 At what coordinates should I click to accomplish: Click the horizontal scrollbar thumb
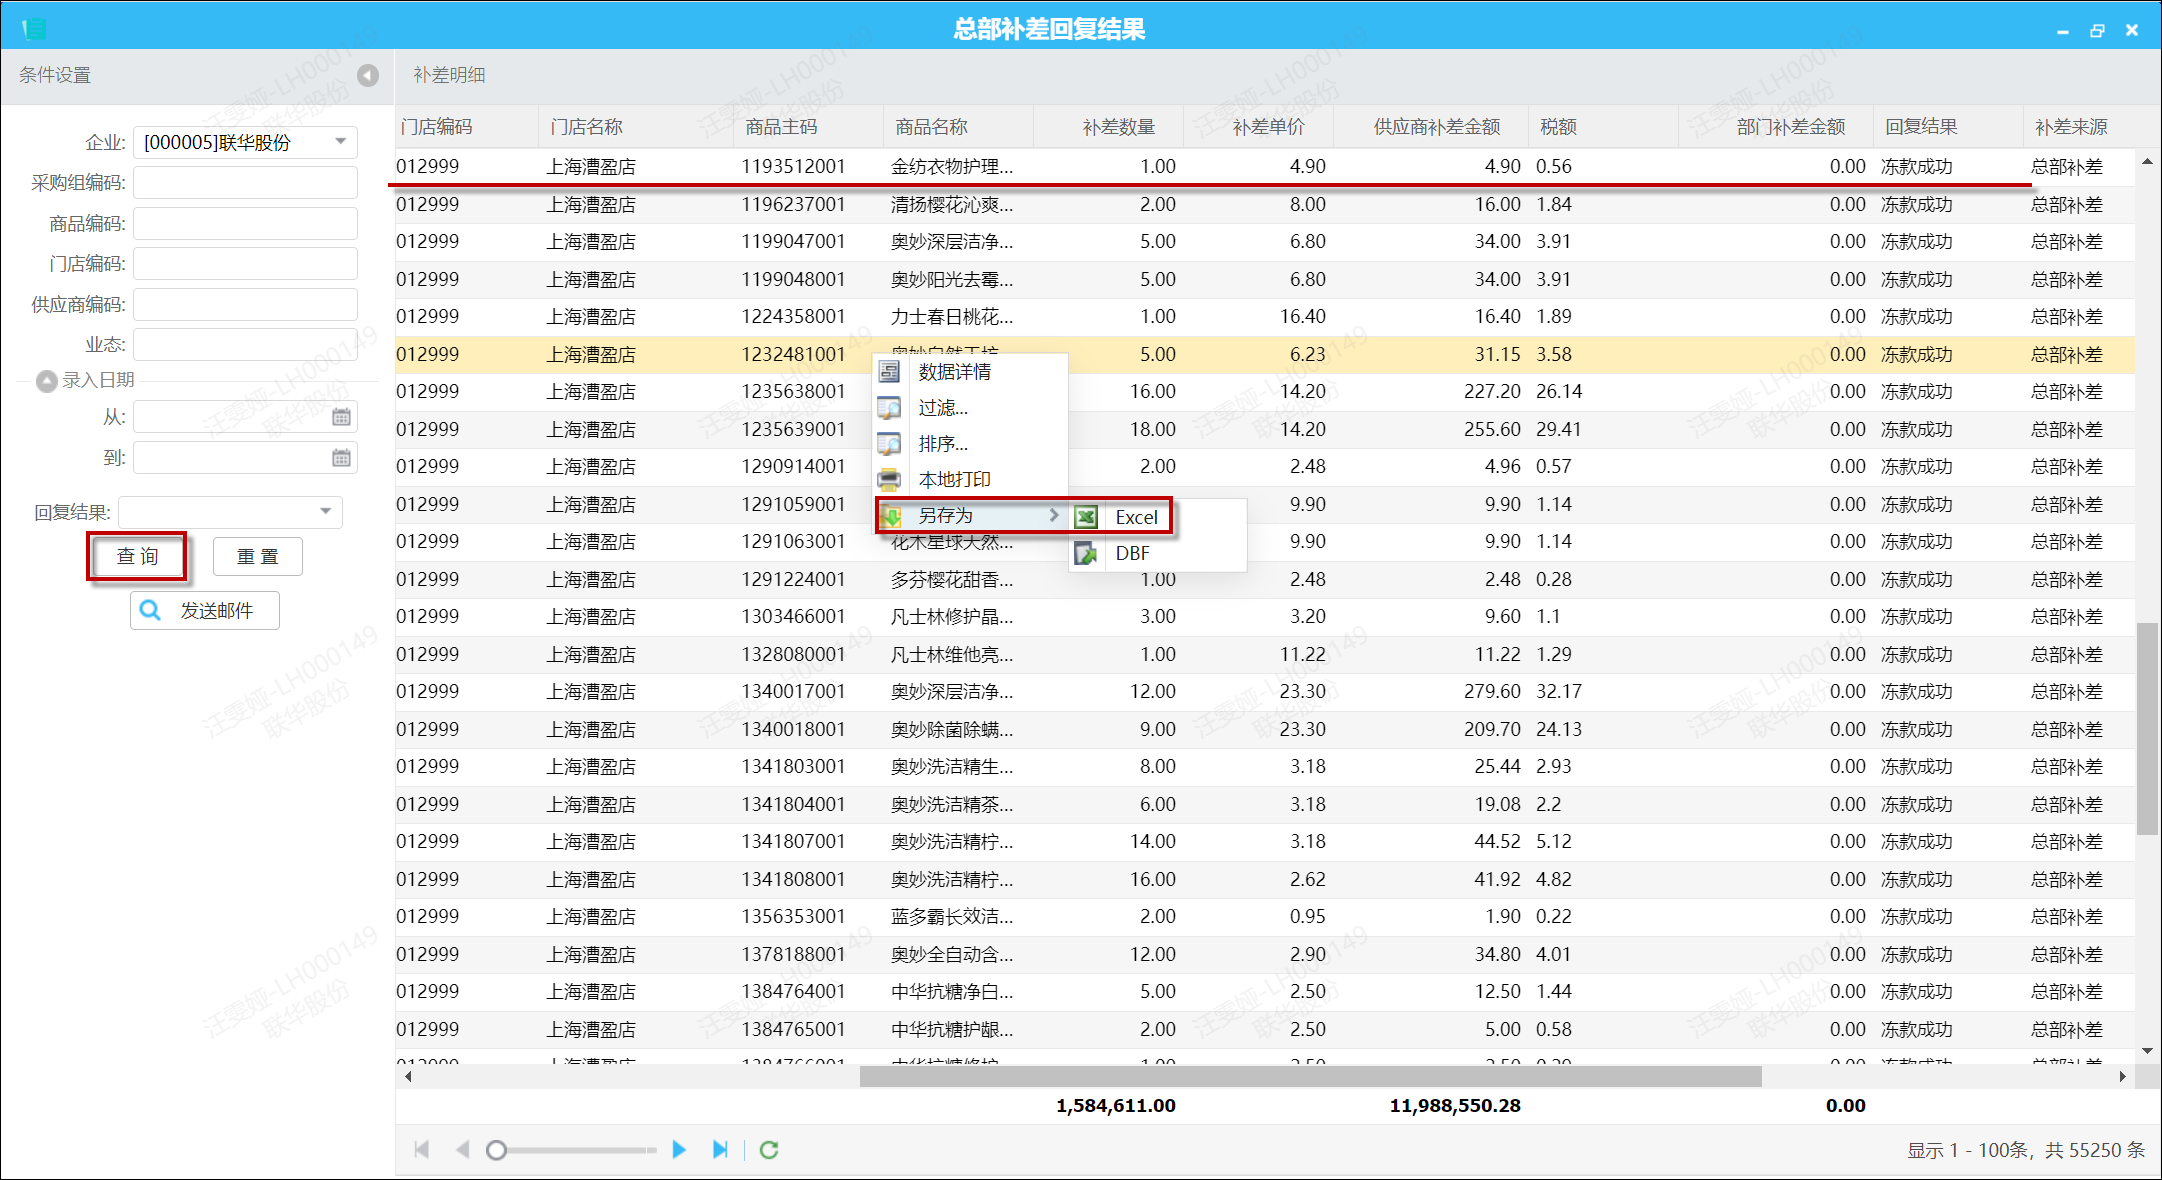(x=1310, y=1077)
